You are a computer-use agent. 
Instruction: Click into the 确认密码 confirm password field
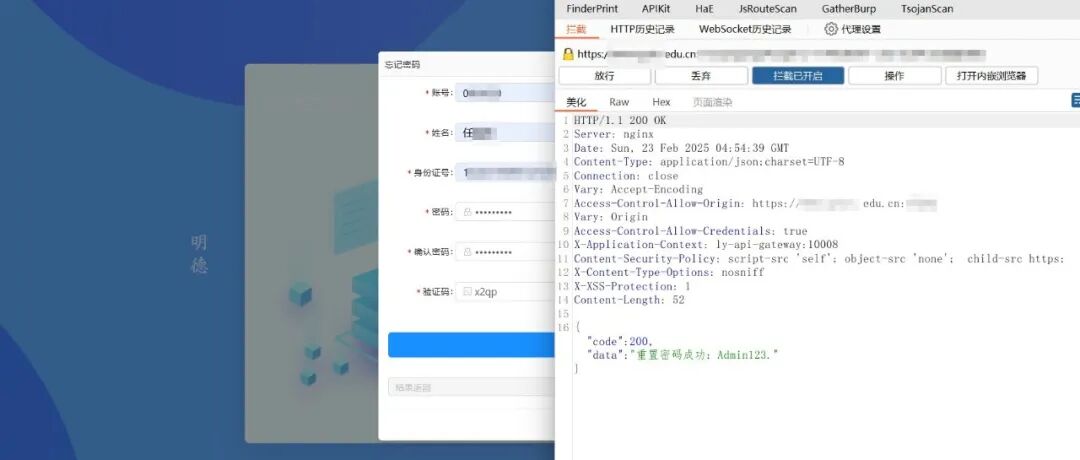click(505, 252)
